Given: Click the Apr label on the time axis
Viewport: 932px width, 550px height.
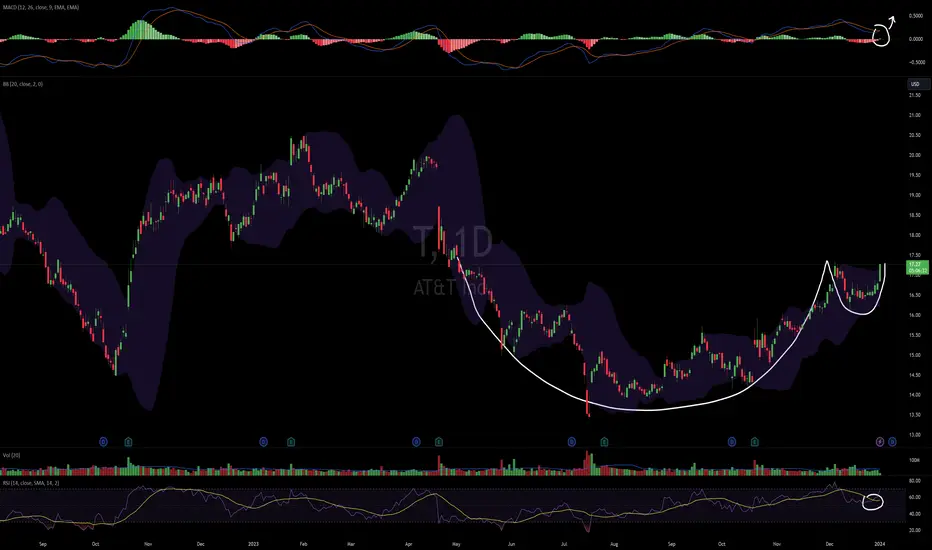Looking at the screenshot, I should click(408, 544).
